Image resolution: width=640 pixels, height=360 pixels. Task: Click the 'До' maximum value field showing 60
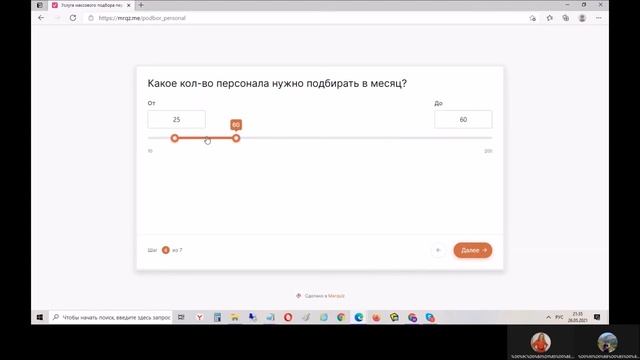463,119
